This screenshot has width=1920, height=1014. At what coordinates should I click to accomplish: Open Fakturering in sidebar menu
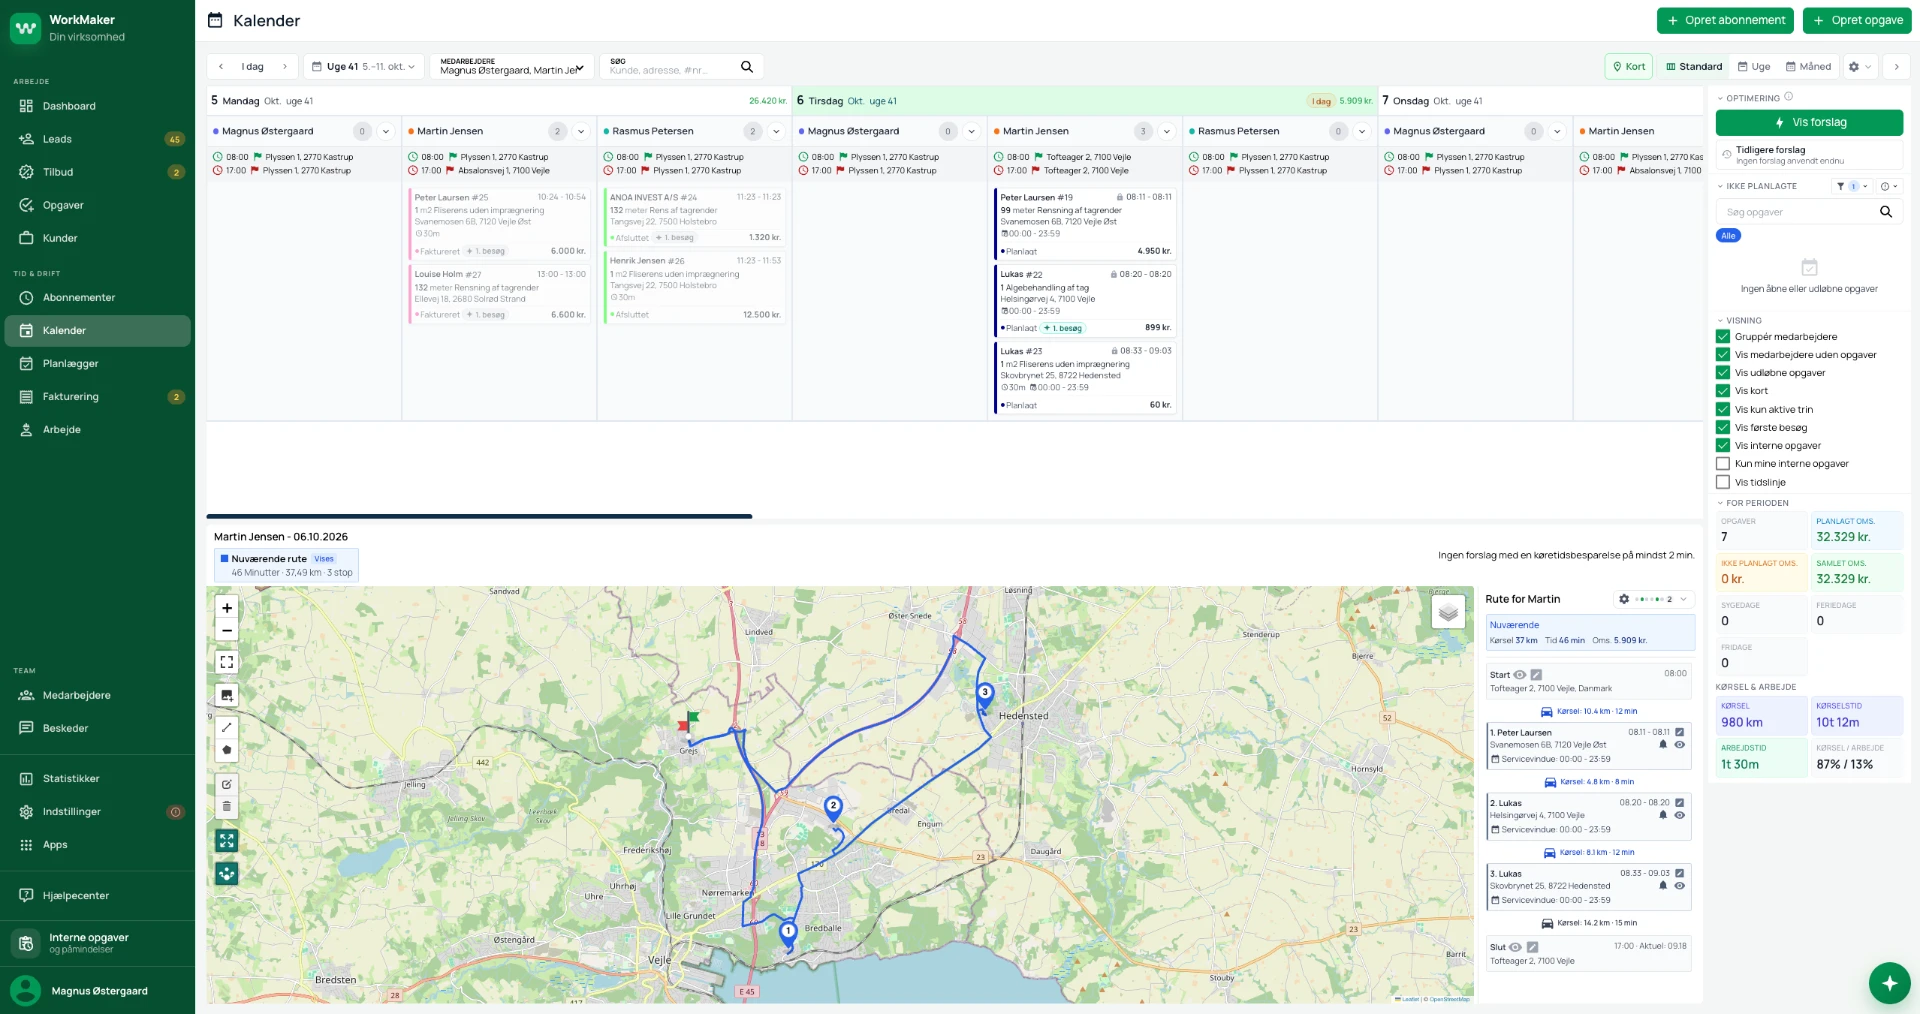[97, 397]
